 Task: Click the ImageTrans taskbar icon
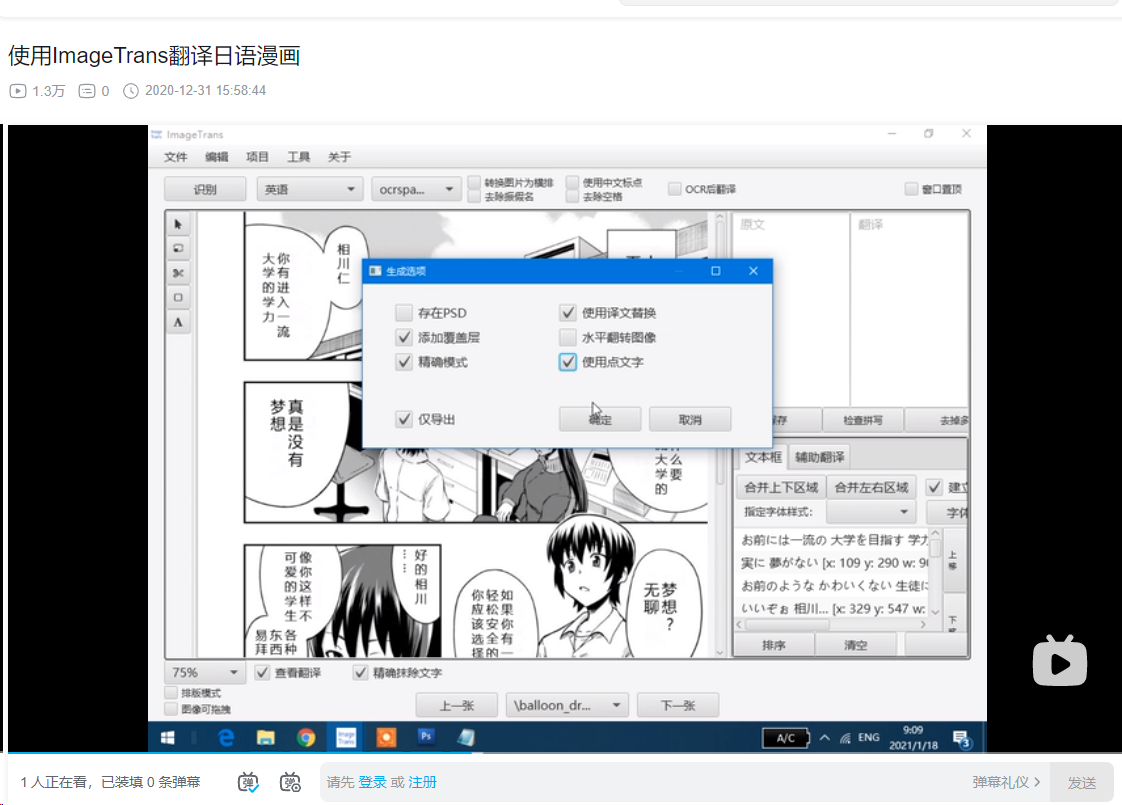(x=346, y=737)
